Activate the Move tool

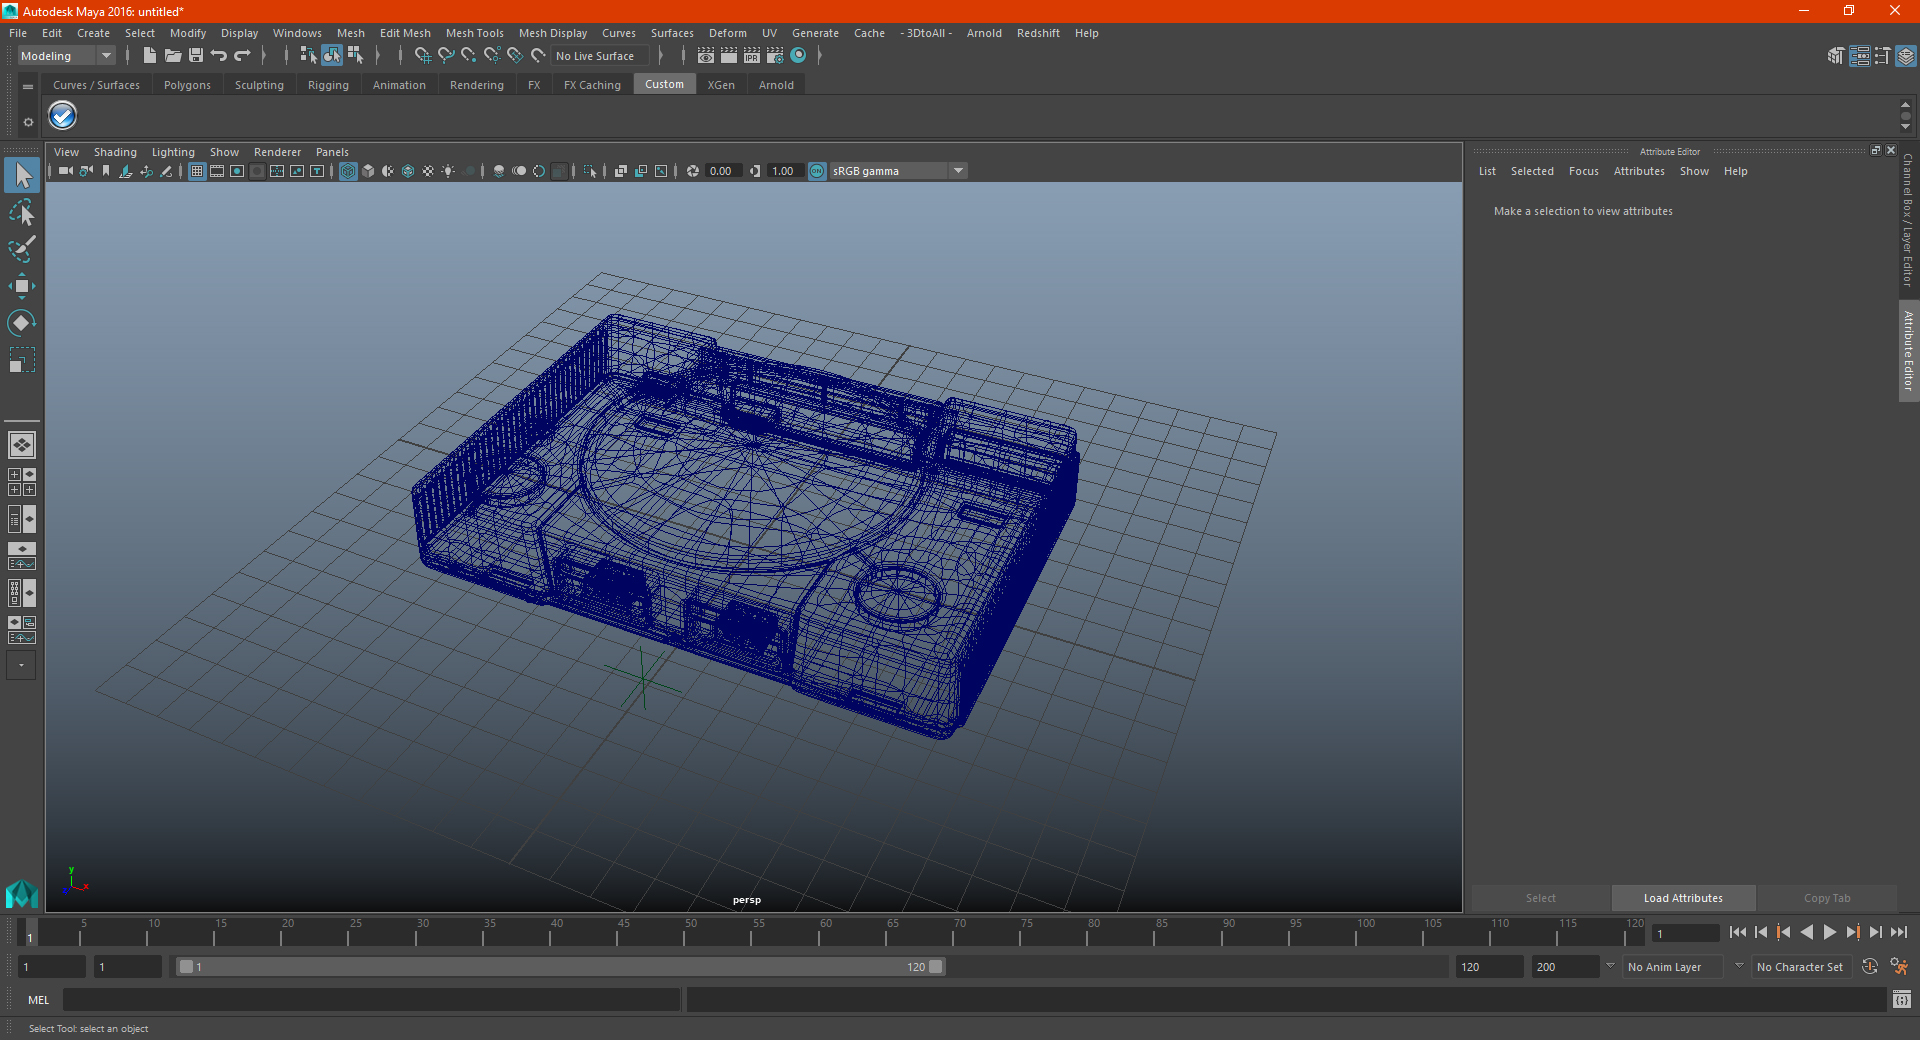[x=22, y=286]
